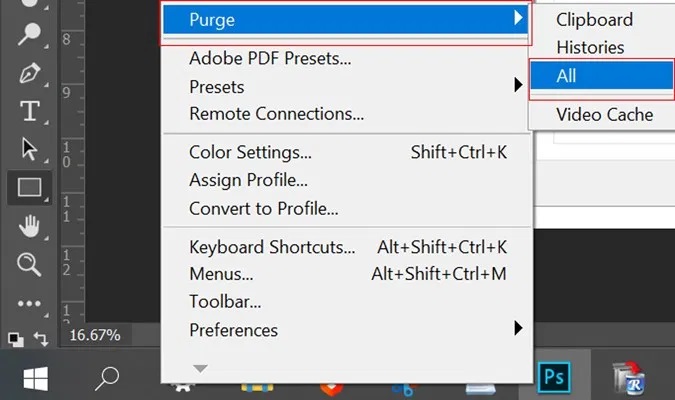This screenshot has width=675, height=400.
Task: Click the 16.67% zoom level field
Action: pyautogui.click(x=95, y=335)
